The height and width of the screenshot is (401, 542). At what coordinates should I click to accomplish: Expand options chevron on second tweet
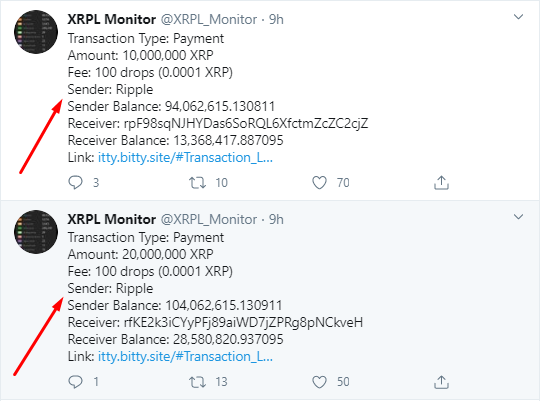[x=518, y=217]
